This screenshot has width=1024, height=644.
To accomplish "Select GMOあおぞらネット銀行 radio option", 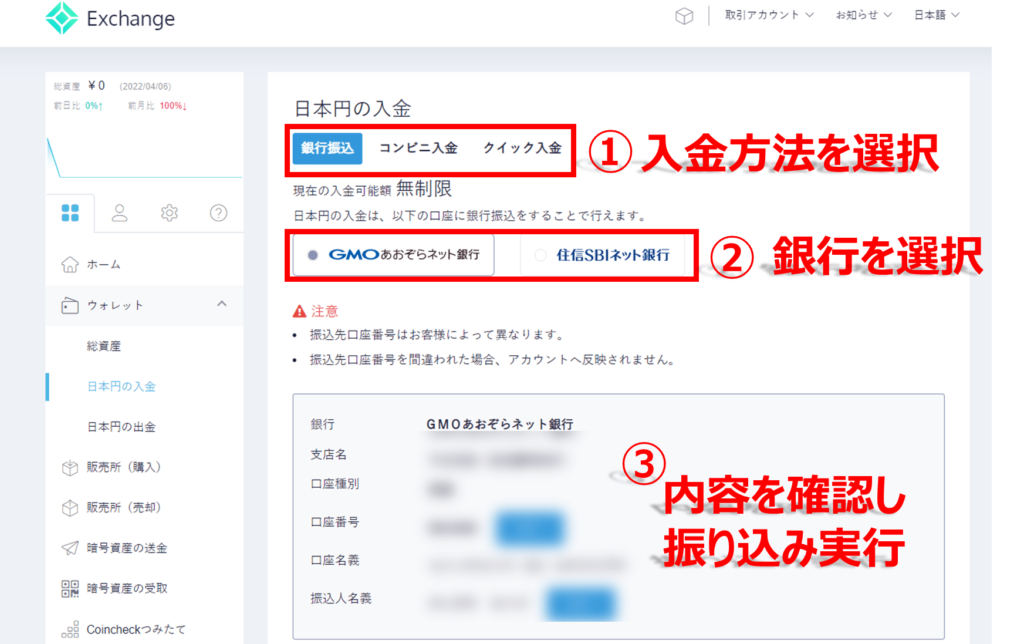I will 393,255.
